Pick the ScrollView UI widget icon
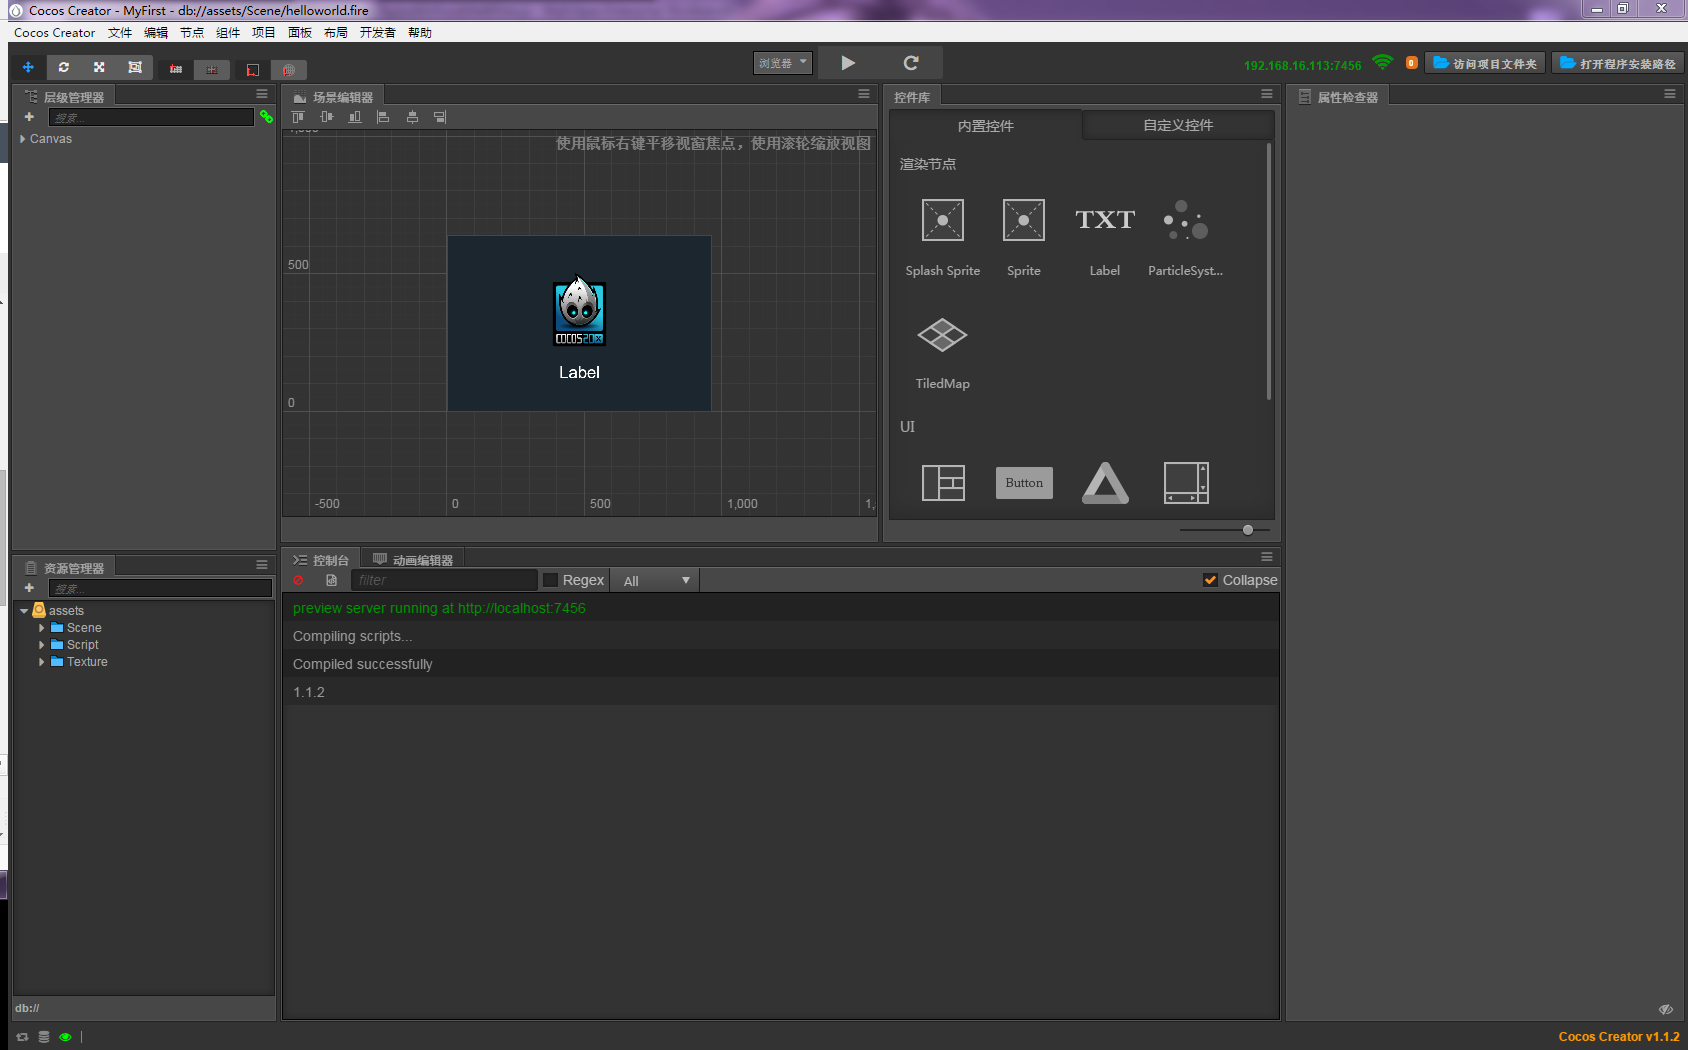The image size is (1688, 1050). click(1186, 483)
